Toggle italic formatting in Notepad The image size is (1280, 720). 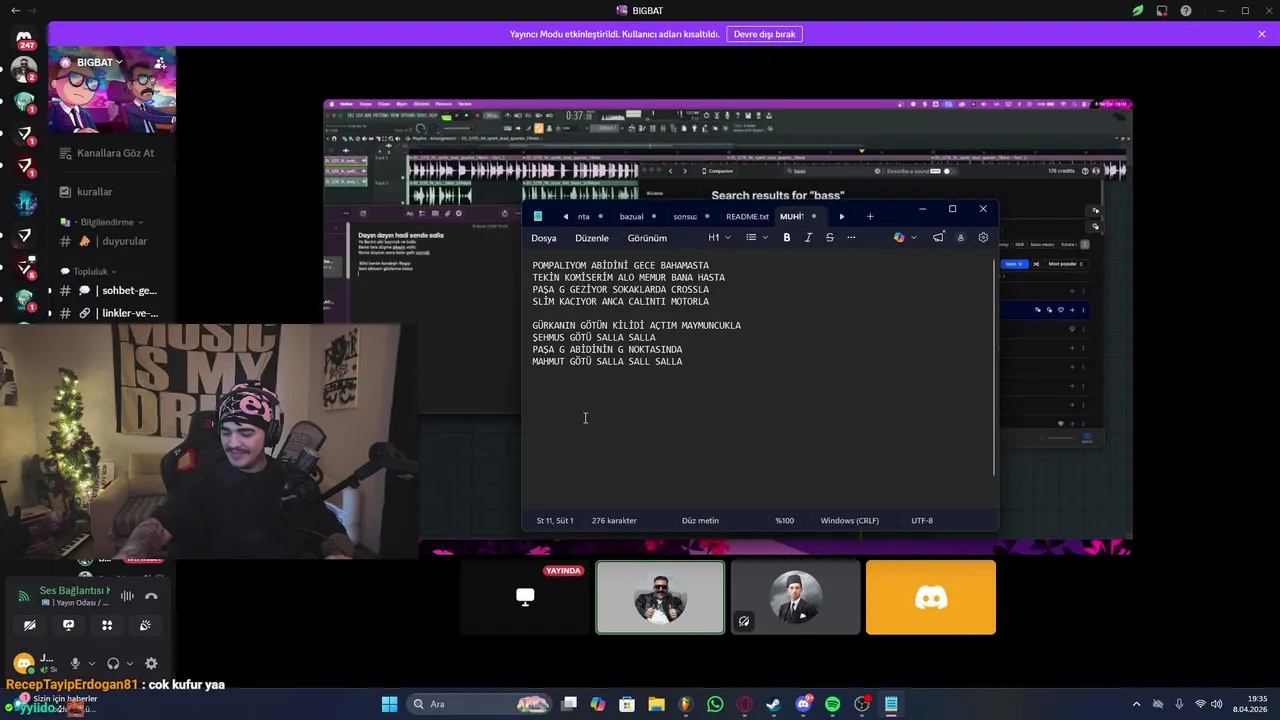click(x=808, y=238)
